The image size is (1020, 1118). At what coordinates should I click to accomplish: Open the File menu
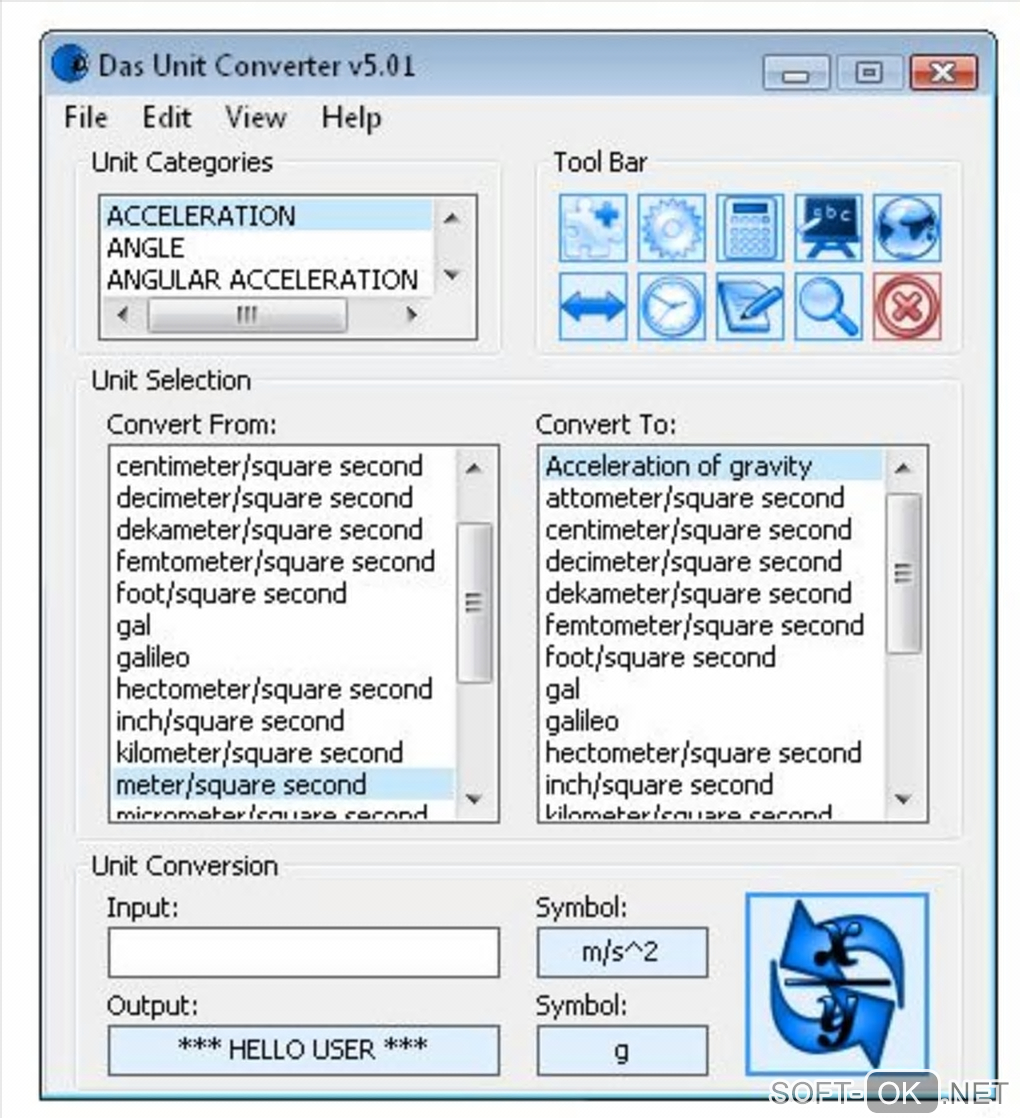(86, 117)
